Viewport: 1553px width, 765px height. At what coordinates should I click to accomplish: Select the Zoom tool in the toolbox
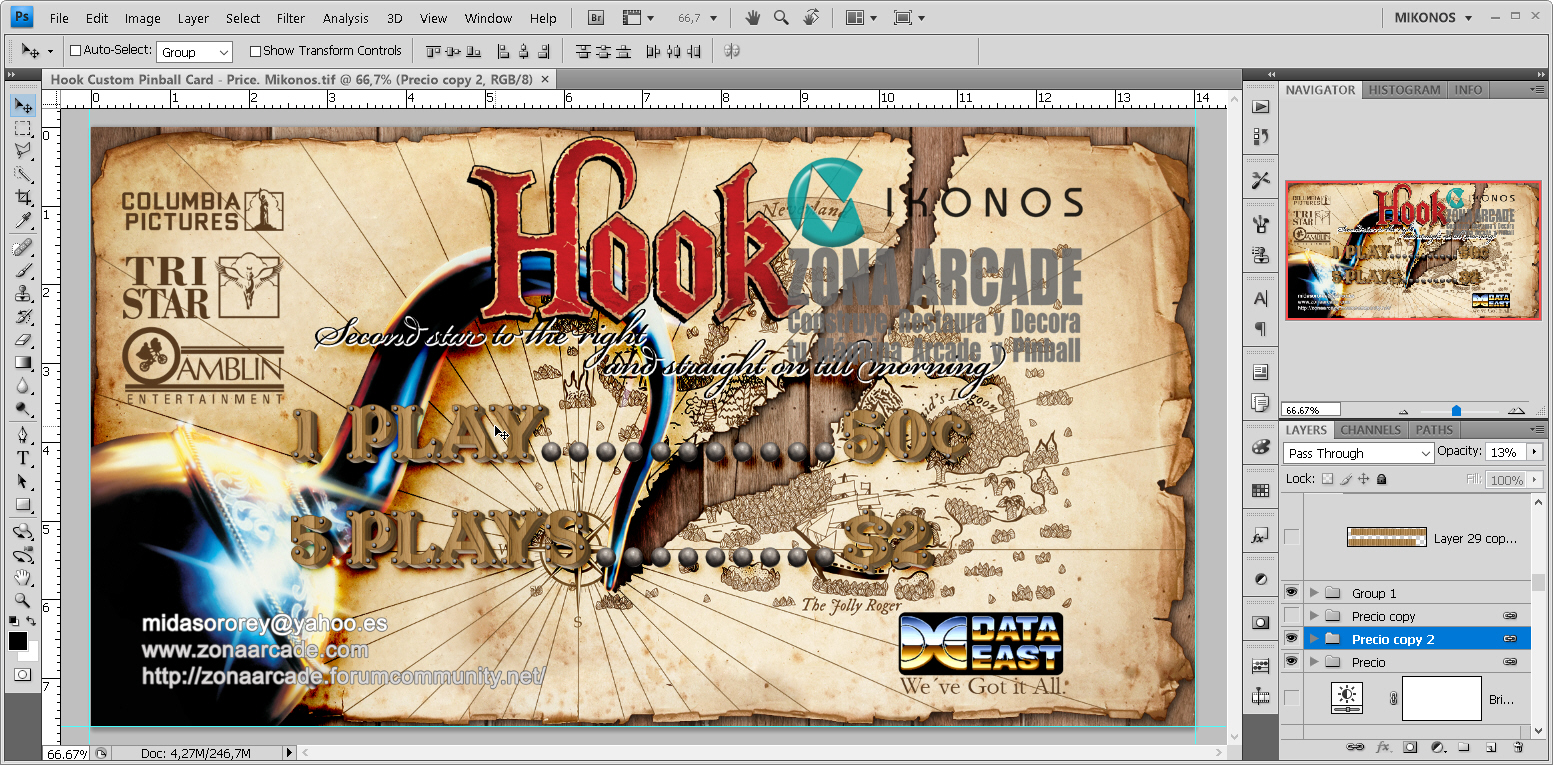pos(21,601)
